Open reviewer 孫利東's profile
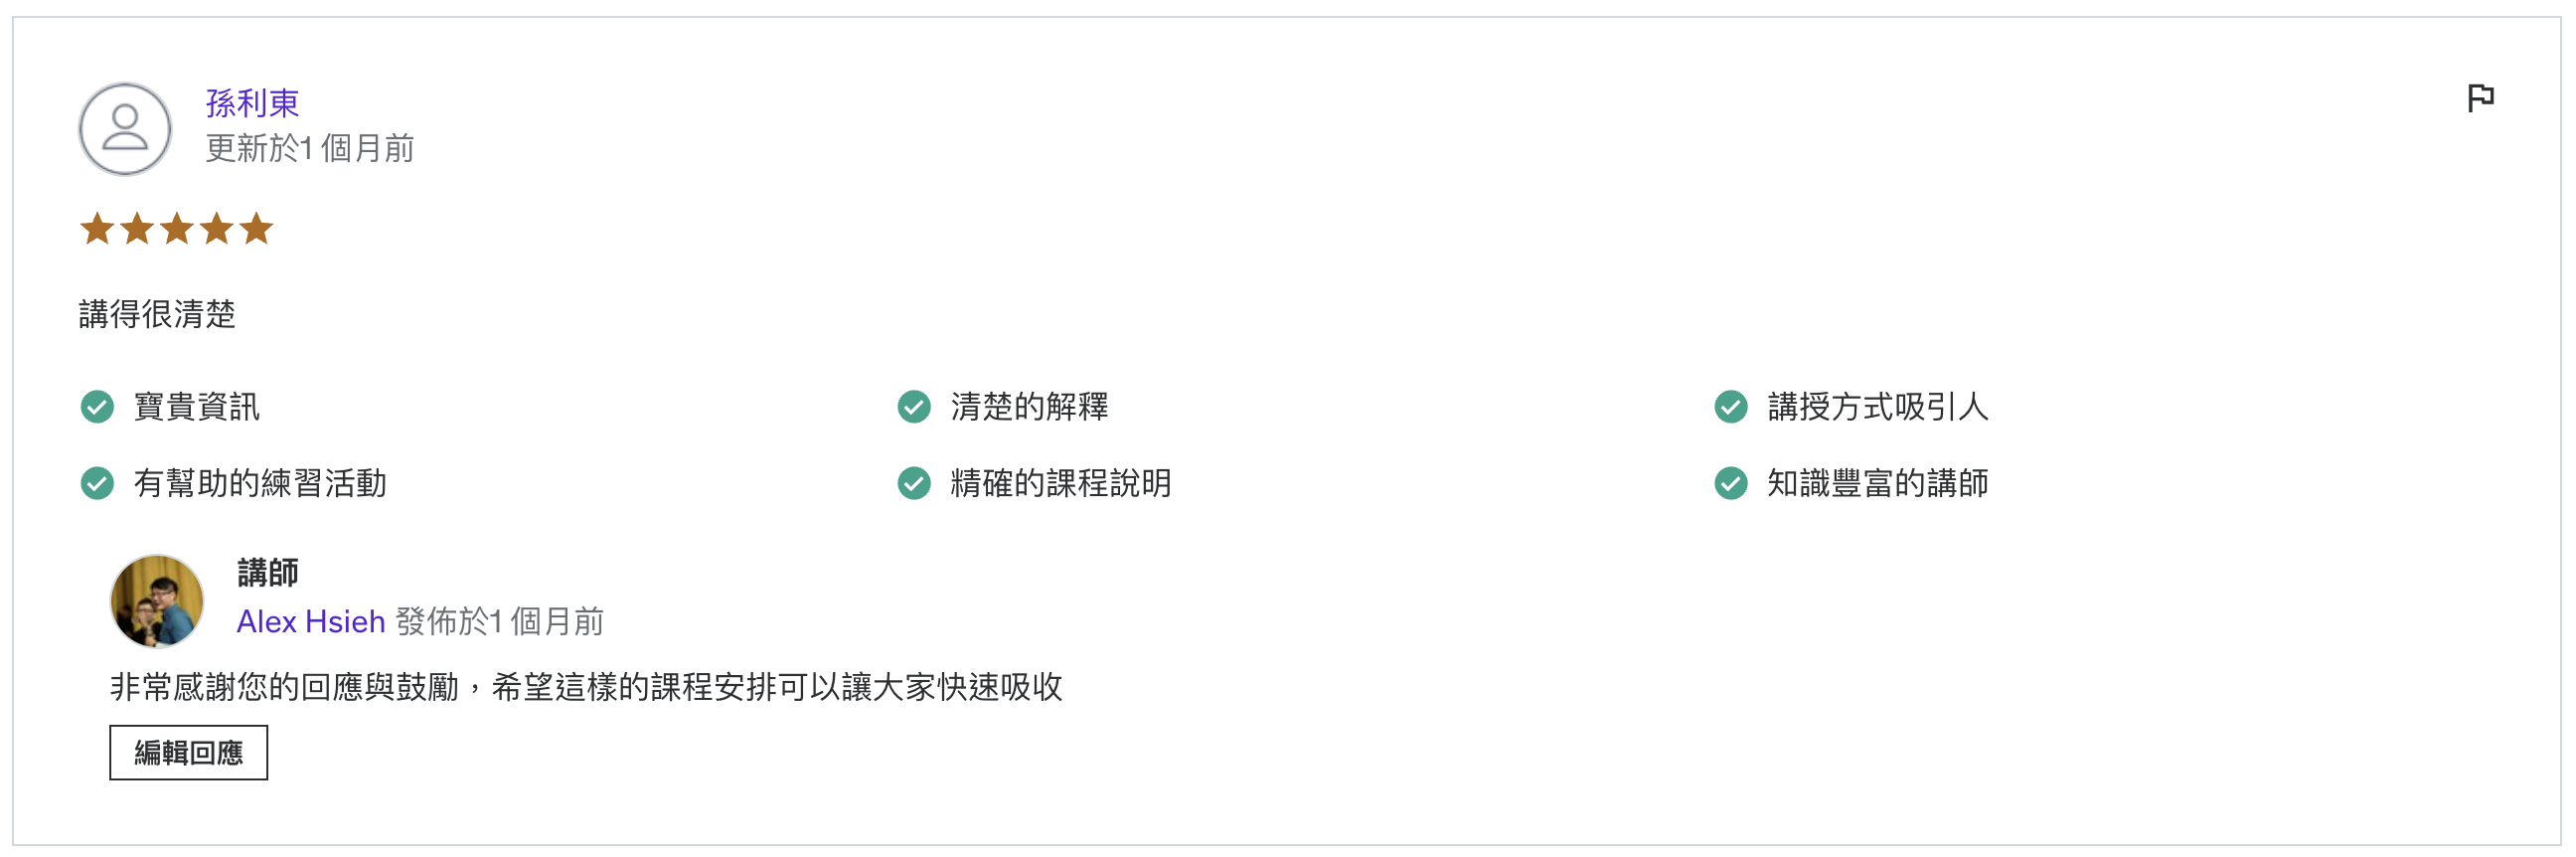The height and width of the screenshot is (857, 2576). [x=251, y=102]
